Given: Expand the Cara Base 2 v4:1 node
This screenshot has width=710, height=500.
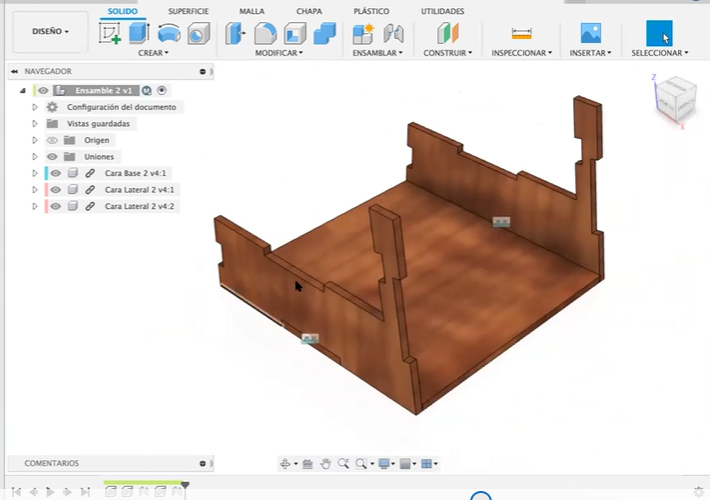Looking at the screenshot, I should pyautogui.click(x=35, y=173).
